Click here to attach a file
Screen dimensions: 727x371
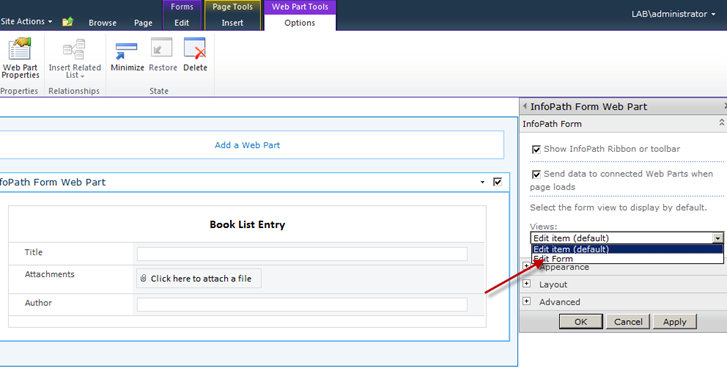tap(199, 278)
